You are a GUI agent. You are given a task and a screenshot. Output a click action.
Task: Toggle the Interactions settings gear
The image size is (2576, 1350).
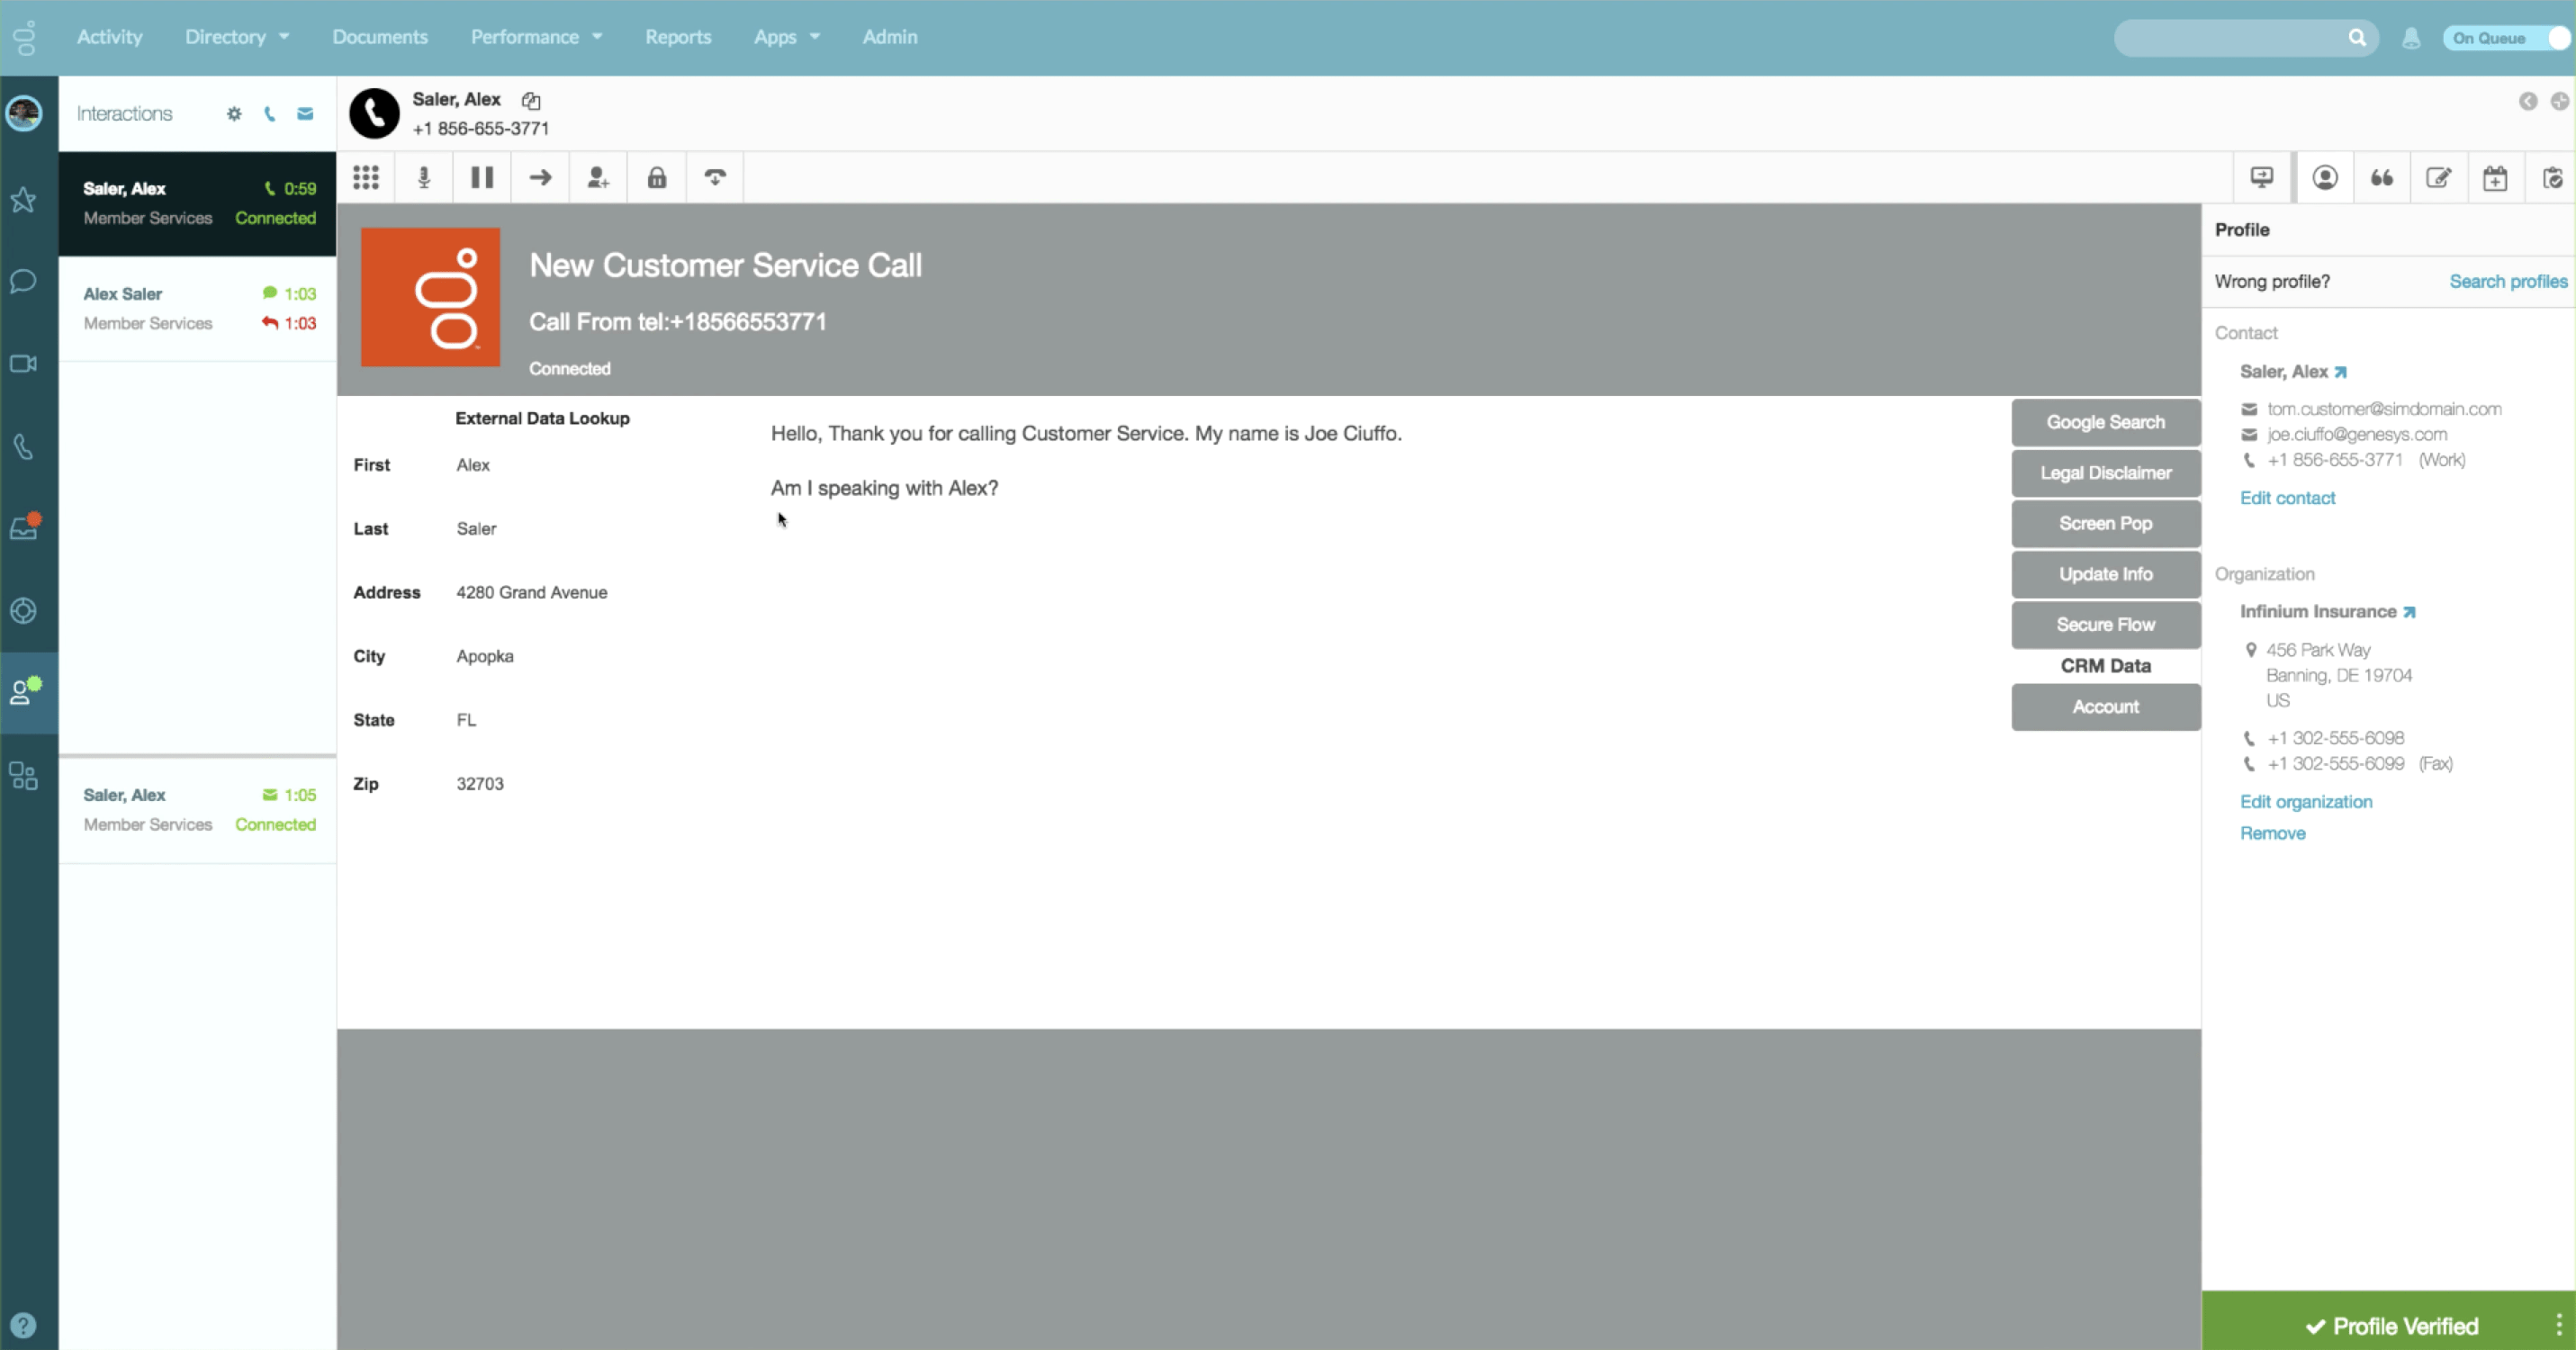click(x=234, y=113)
